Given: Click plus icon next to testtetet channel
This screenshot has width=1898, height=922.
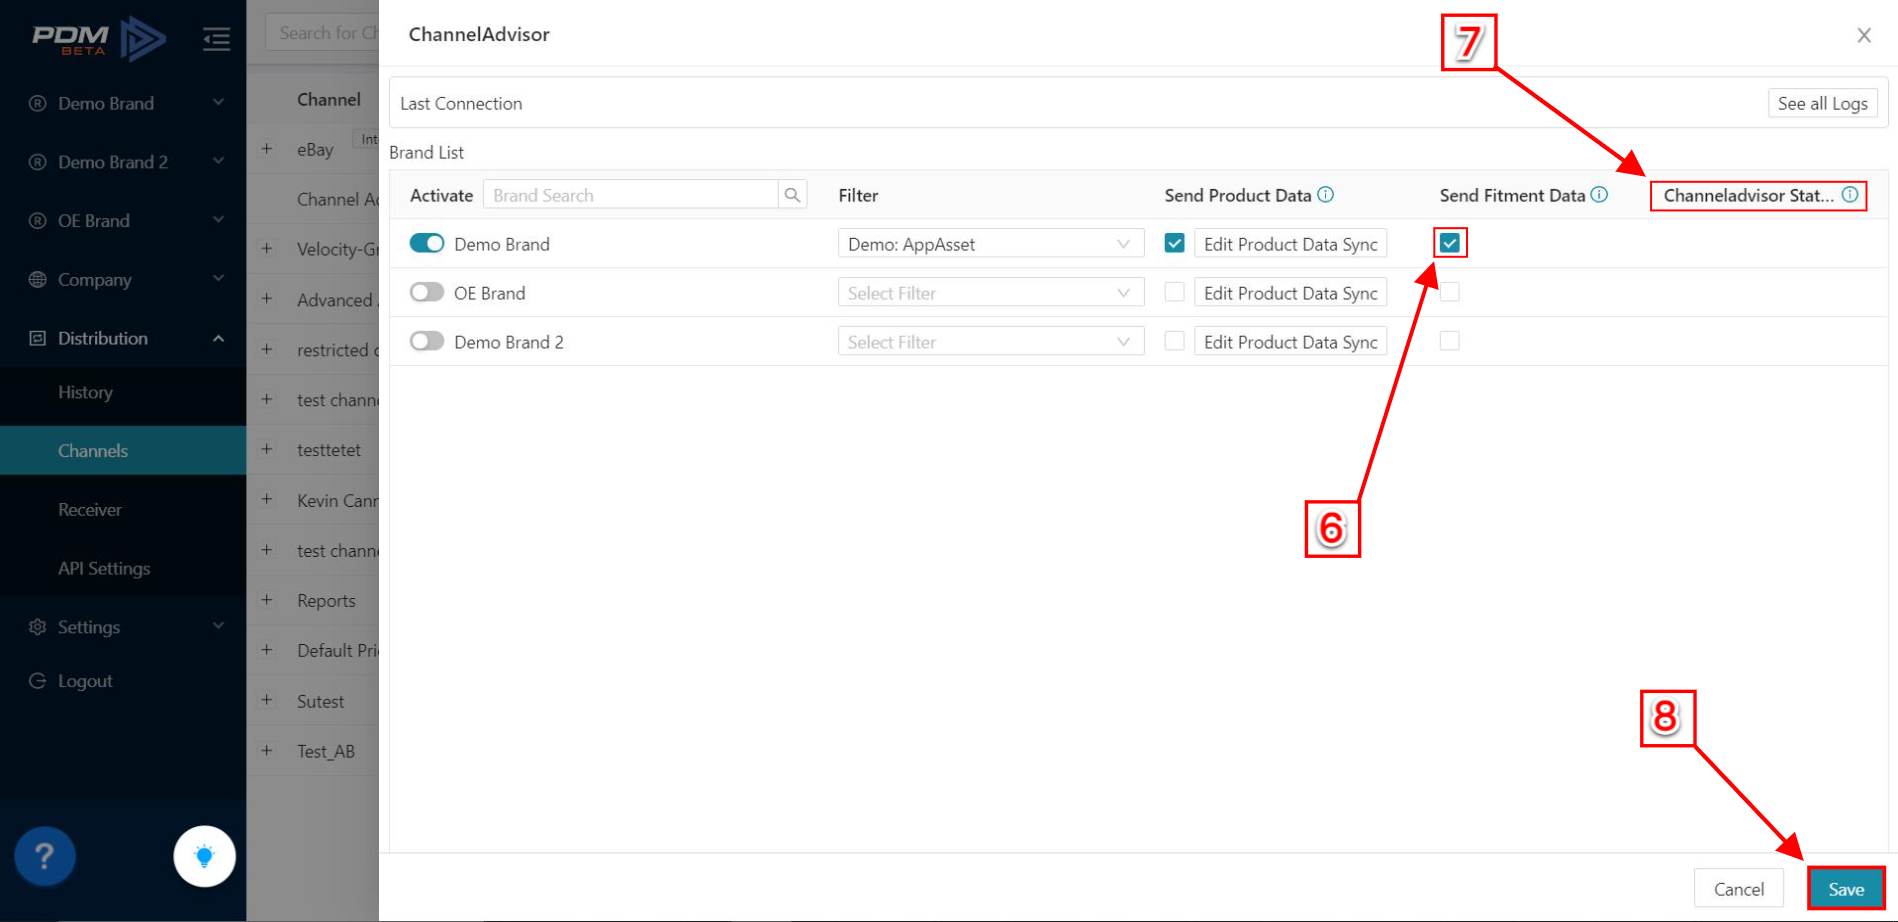Looking at the screenshot, I should coord(267,449).
